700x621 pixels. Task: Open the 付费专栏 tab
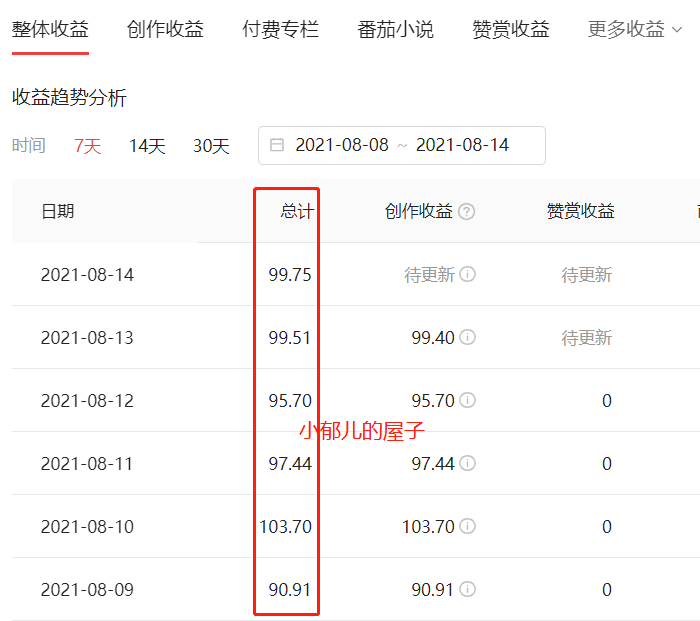280,29
